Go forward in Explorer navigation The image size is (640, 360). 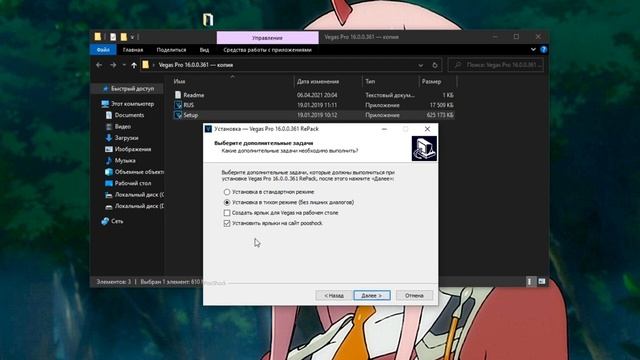[113, 65]
